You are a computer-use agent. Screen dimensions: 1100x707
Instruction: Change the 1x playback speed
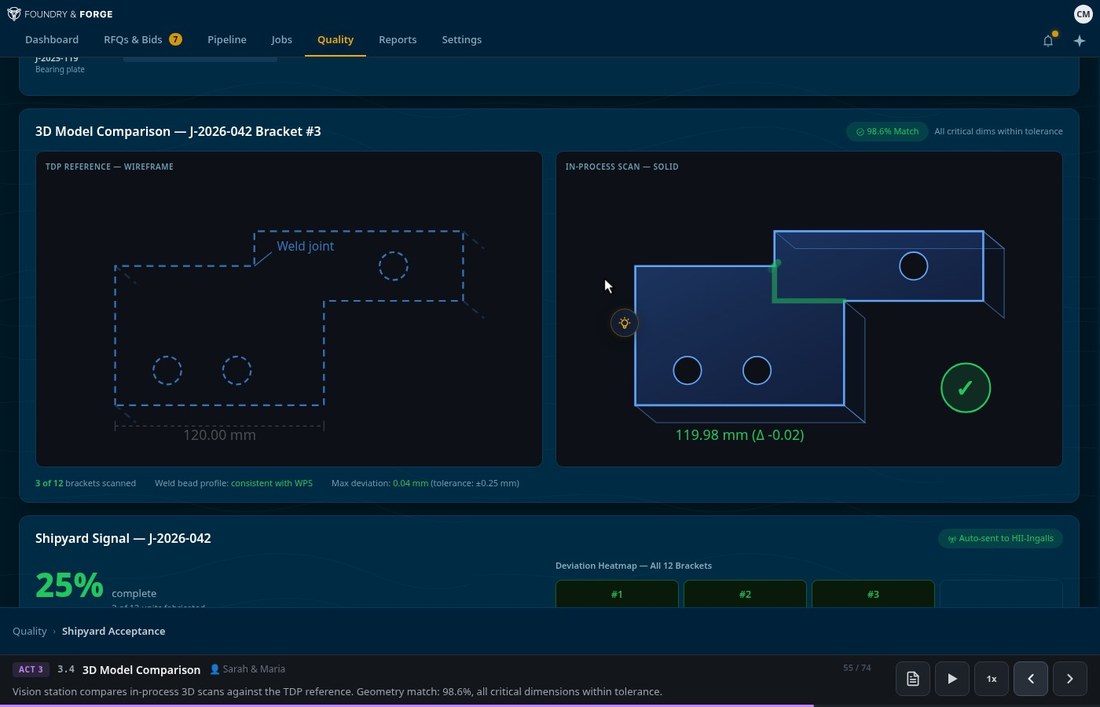[x=991, y=678]
